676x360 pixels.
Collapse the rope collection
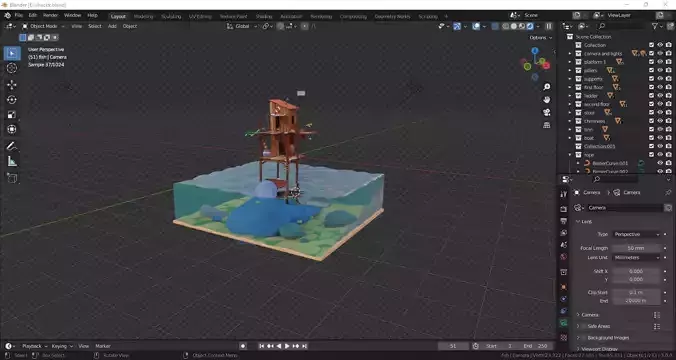click(x=570, y=155)
